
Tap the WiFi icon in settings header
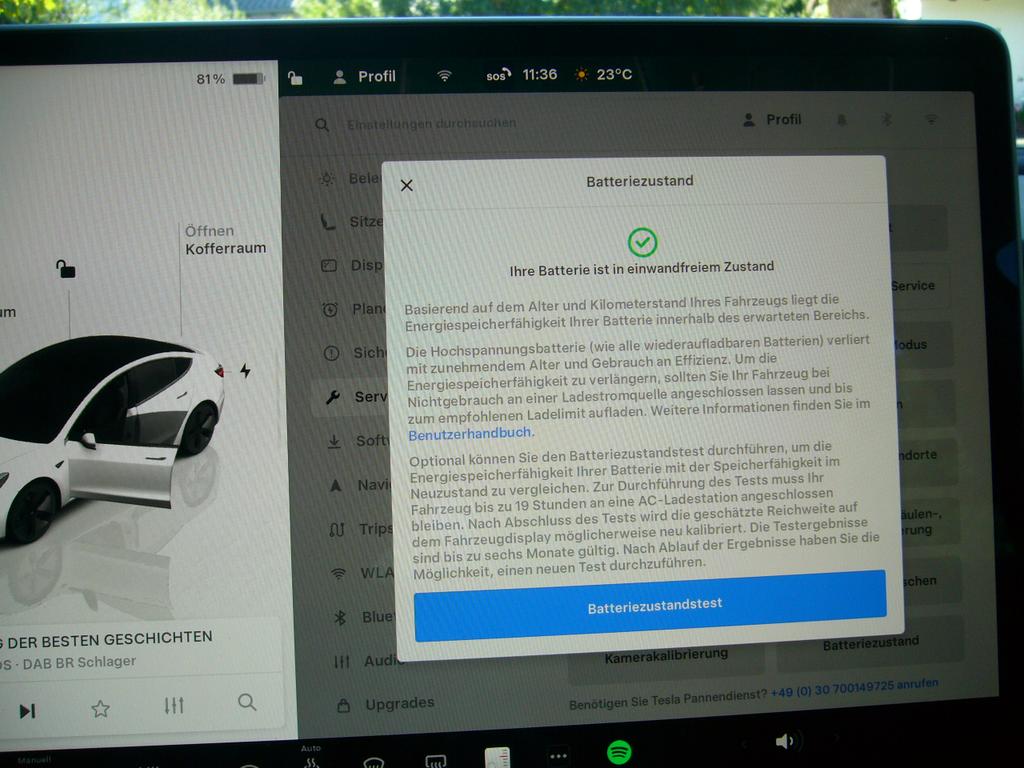coord(931,119)
